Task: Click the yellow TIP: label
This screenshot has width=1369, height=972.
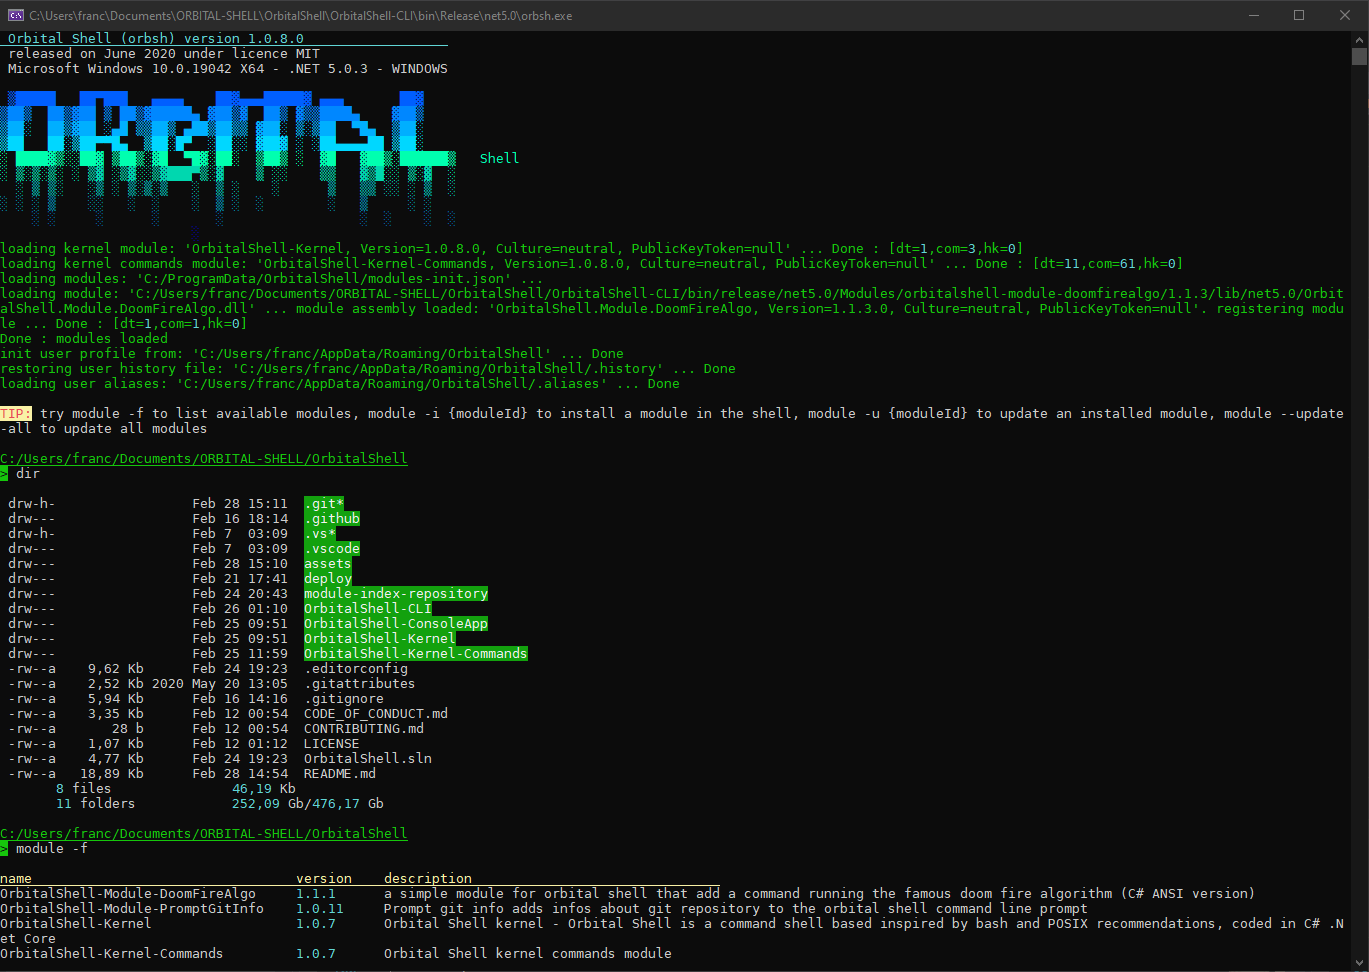Action: (x=16, y=413)
